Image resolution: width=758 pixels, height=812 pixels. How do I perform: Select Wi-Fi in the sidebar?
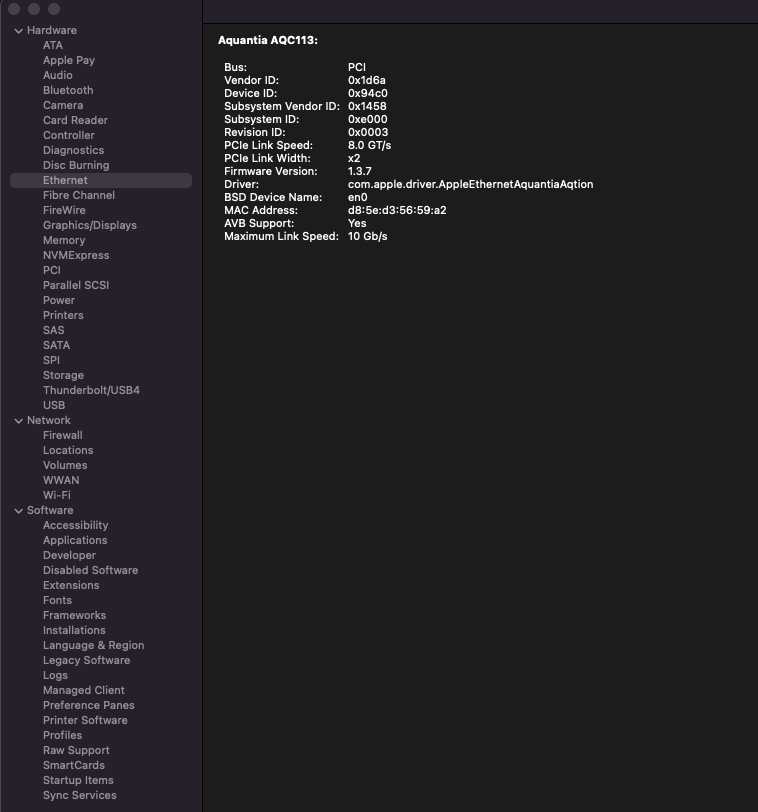(x=56, y=496)
